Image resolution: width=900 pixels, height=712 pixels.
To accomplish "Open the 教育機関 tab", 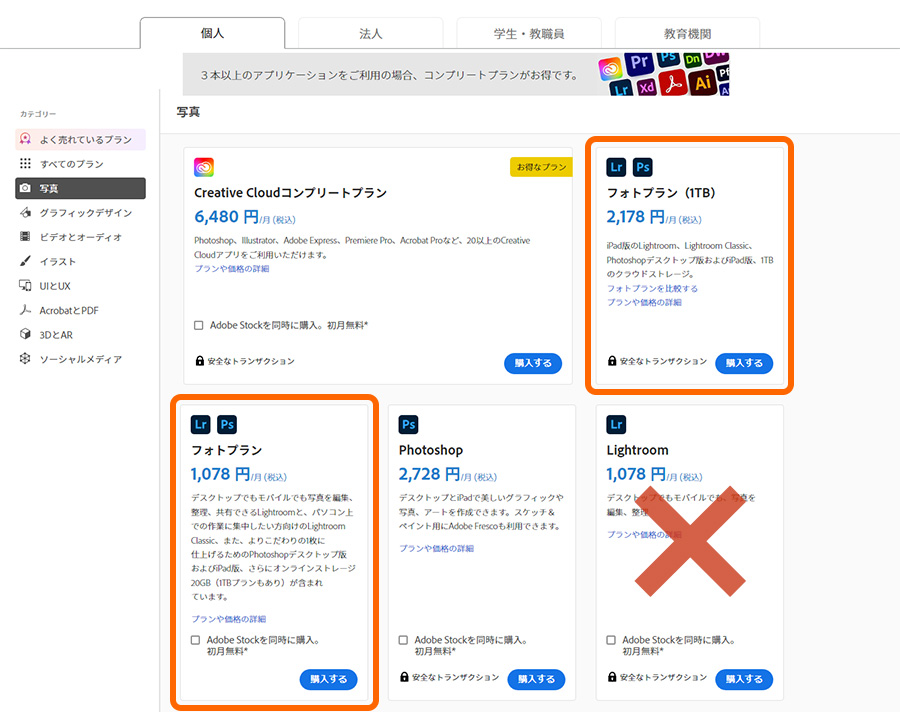I will pyautogui.click(x=687, y=33).
